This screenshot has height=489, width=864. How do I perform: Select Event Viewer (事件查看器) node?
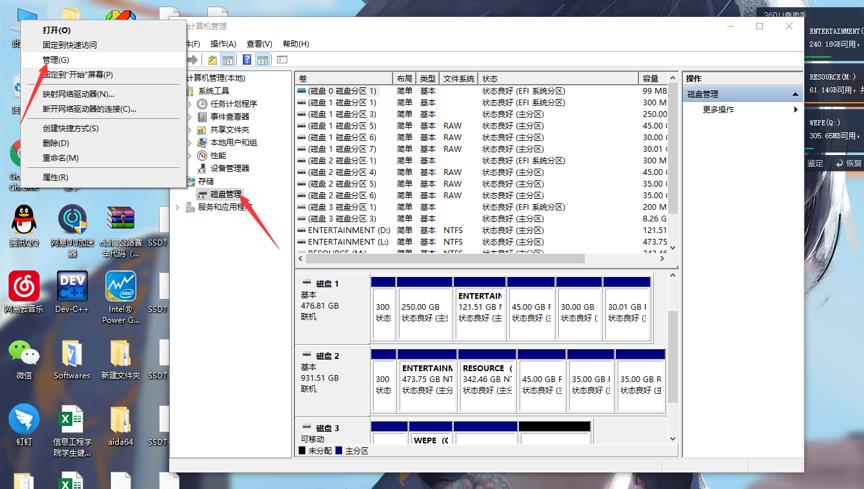pos(229,117)
